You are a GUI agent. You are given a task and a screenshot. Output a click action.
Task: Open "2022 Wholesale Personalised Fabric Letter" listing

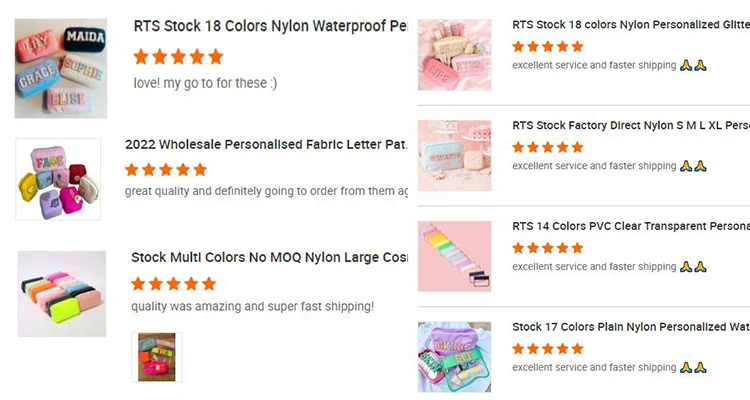[266, 145]
